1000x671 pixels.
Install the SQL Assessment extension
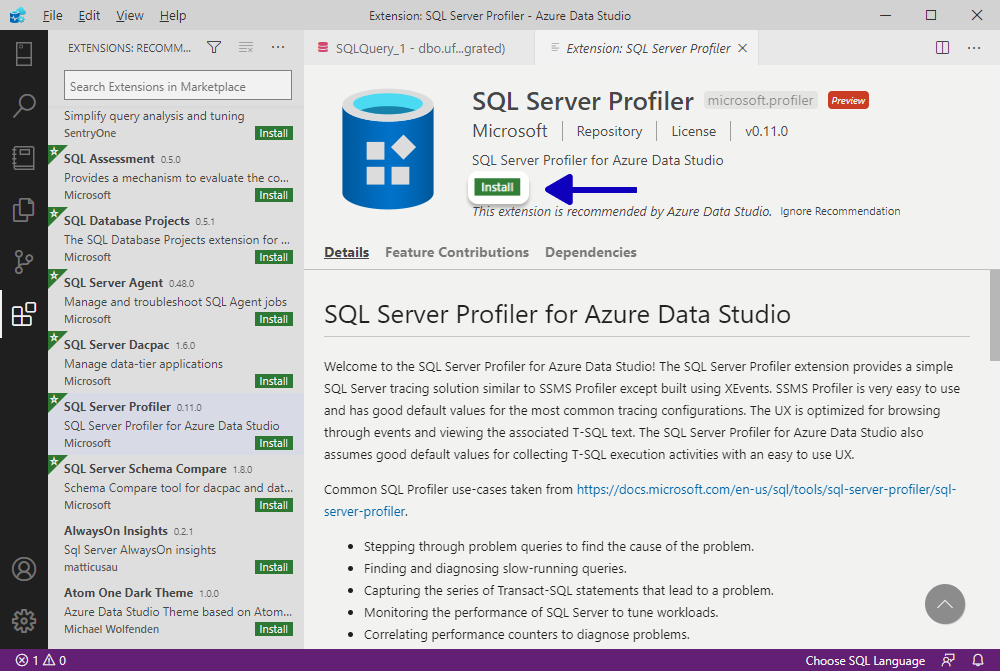pyautogui.click(x=274, y=195)
